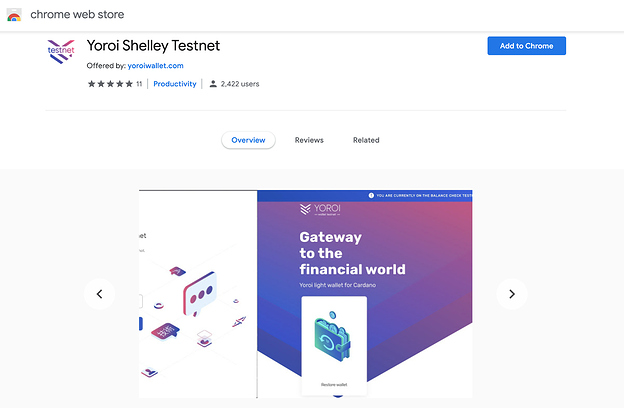Viewport: 624px width, 408px height.
Task: Open the Reviews tab
Action: point(309,140)
